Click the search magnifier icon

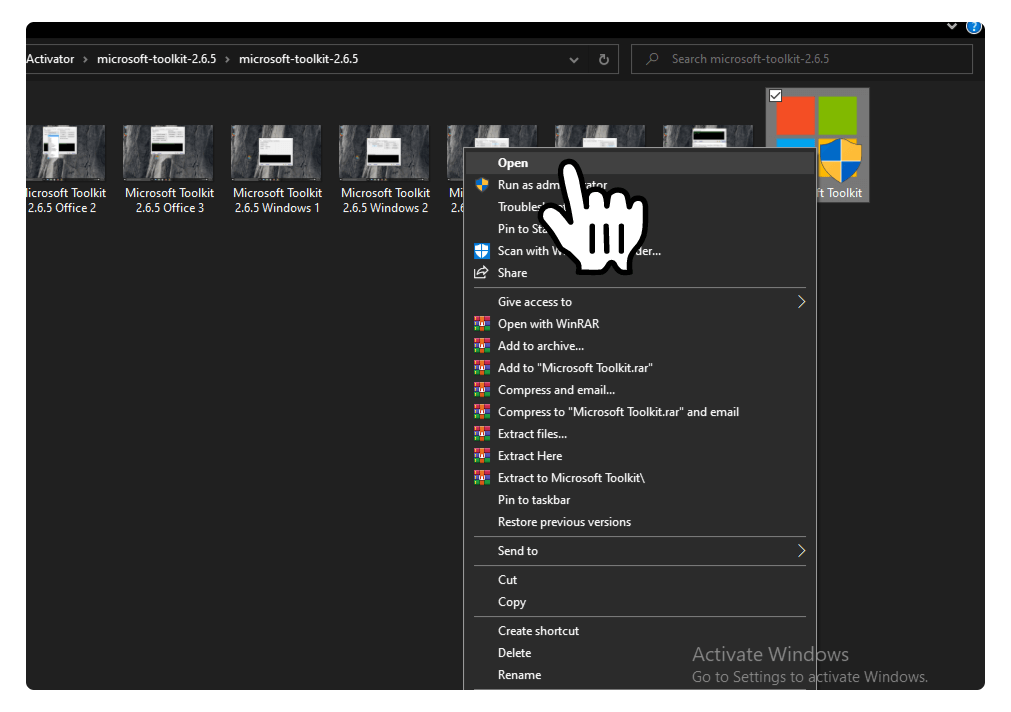point(652,59)
